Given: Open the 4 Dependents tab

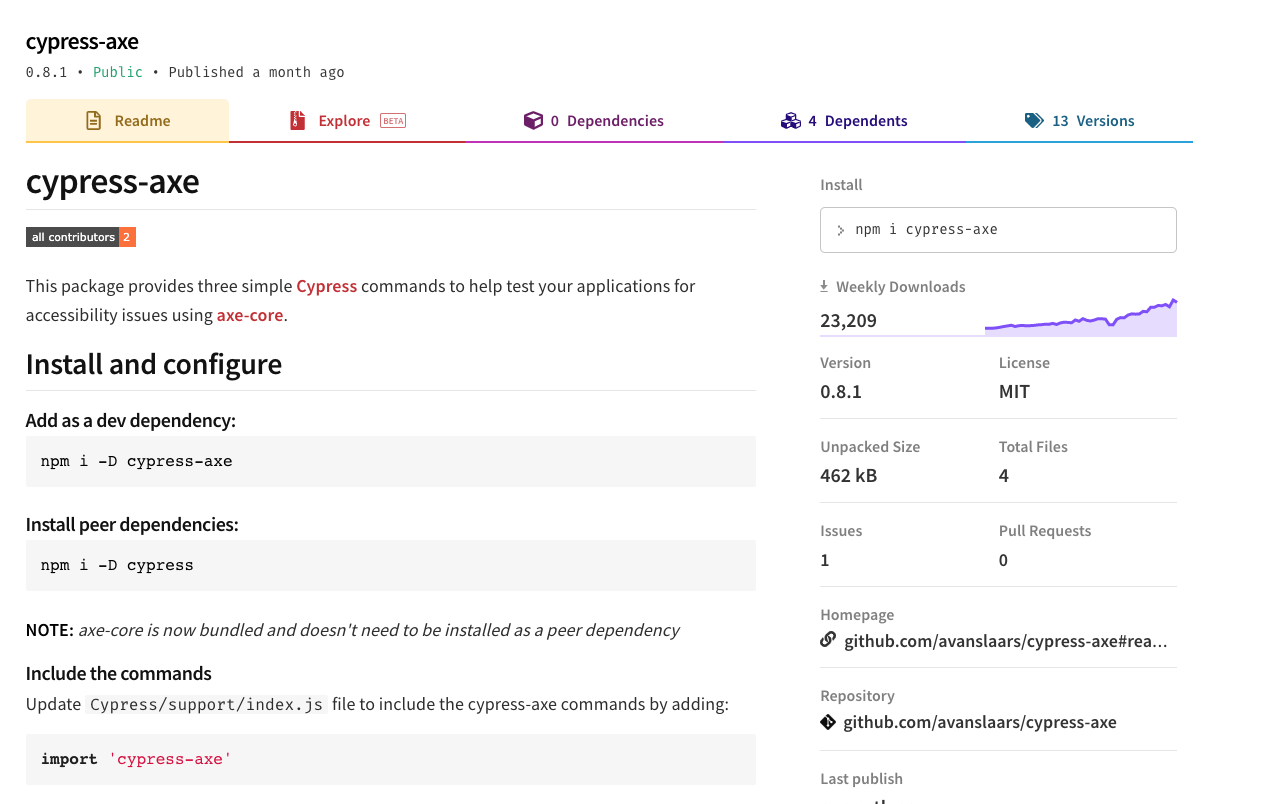Looking at the screenshot, I should pyautogui.click(x=844, y=121).
